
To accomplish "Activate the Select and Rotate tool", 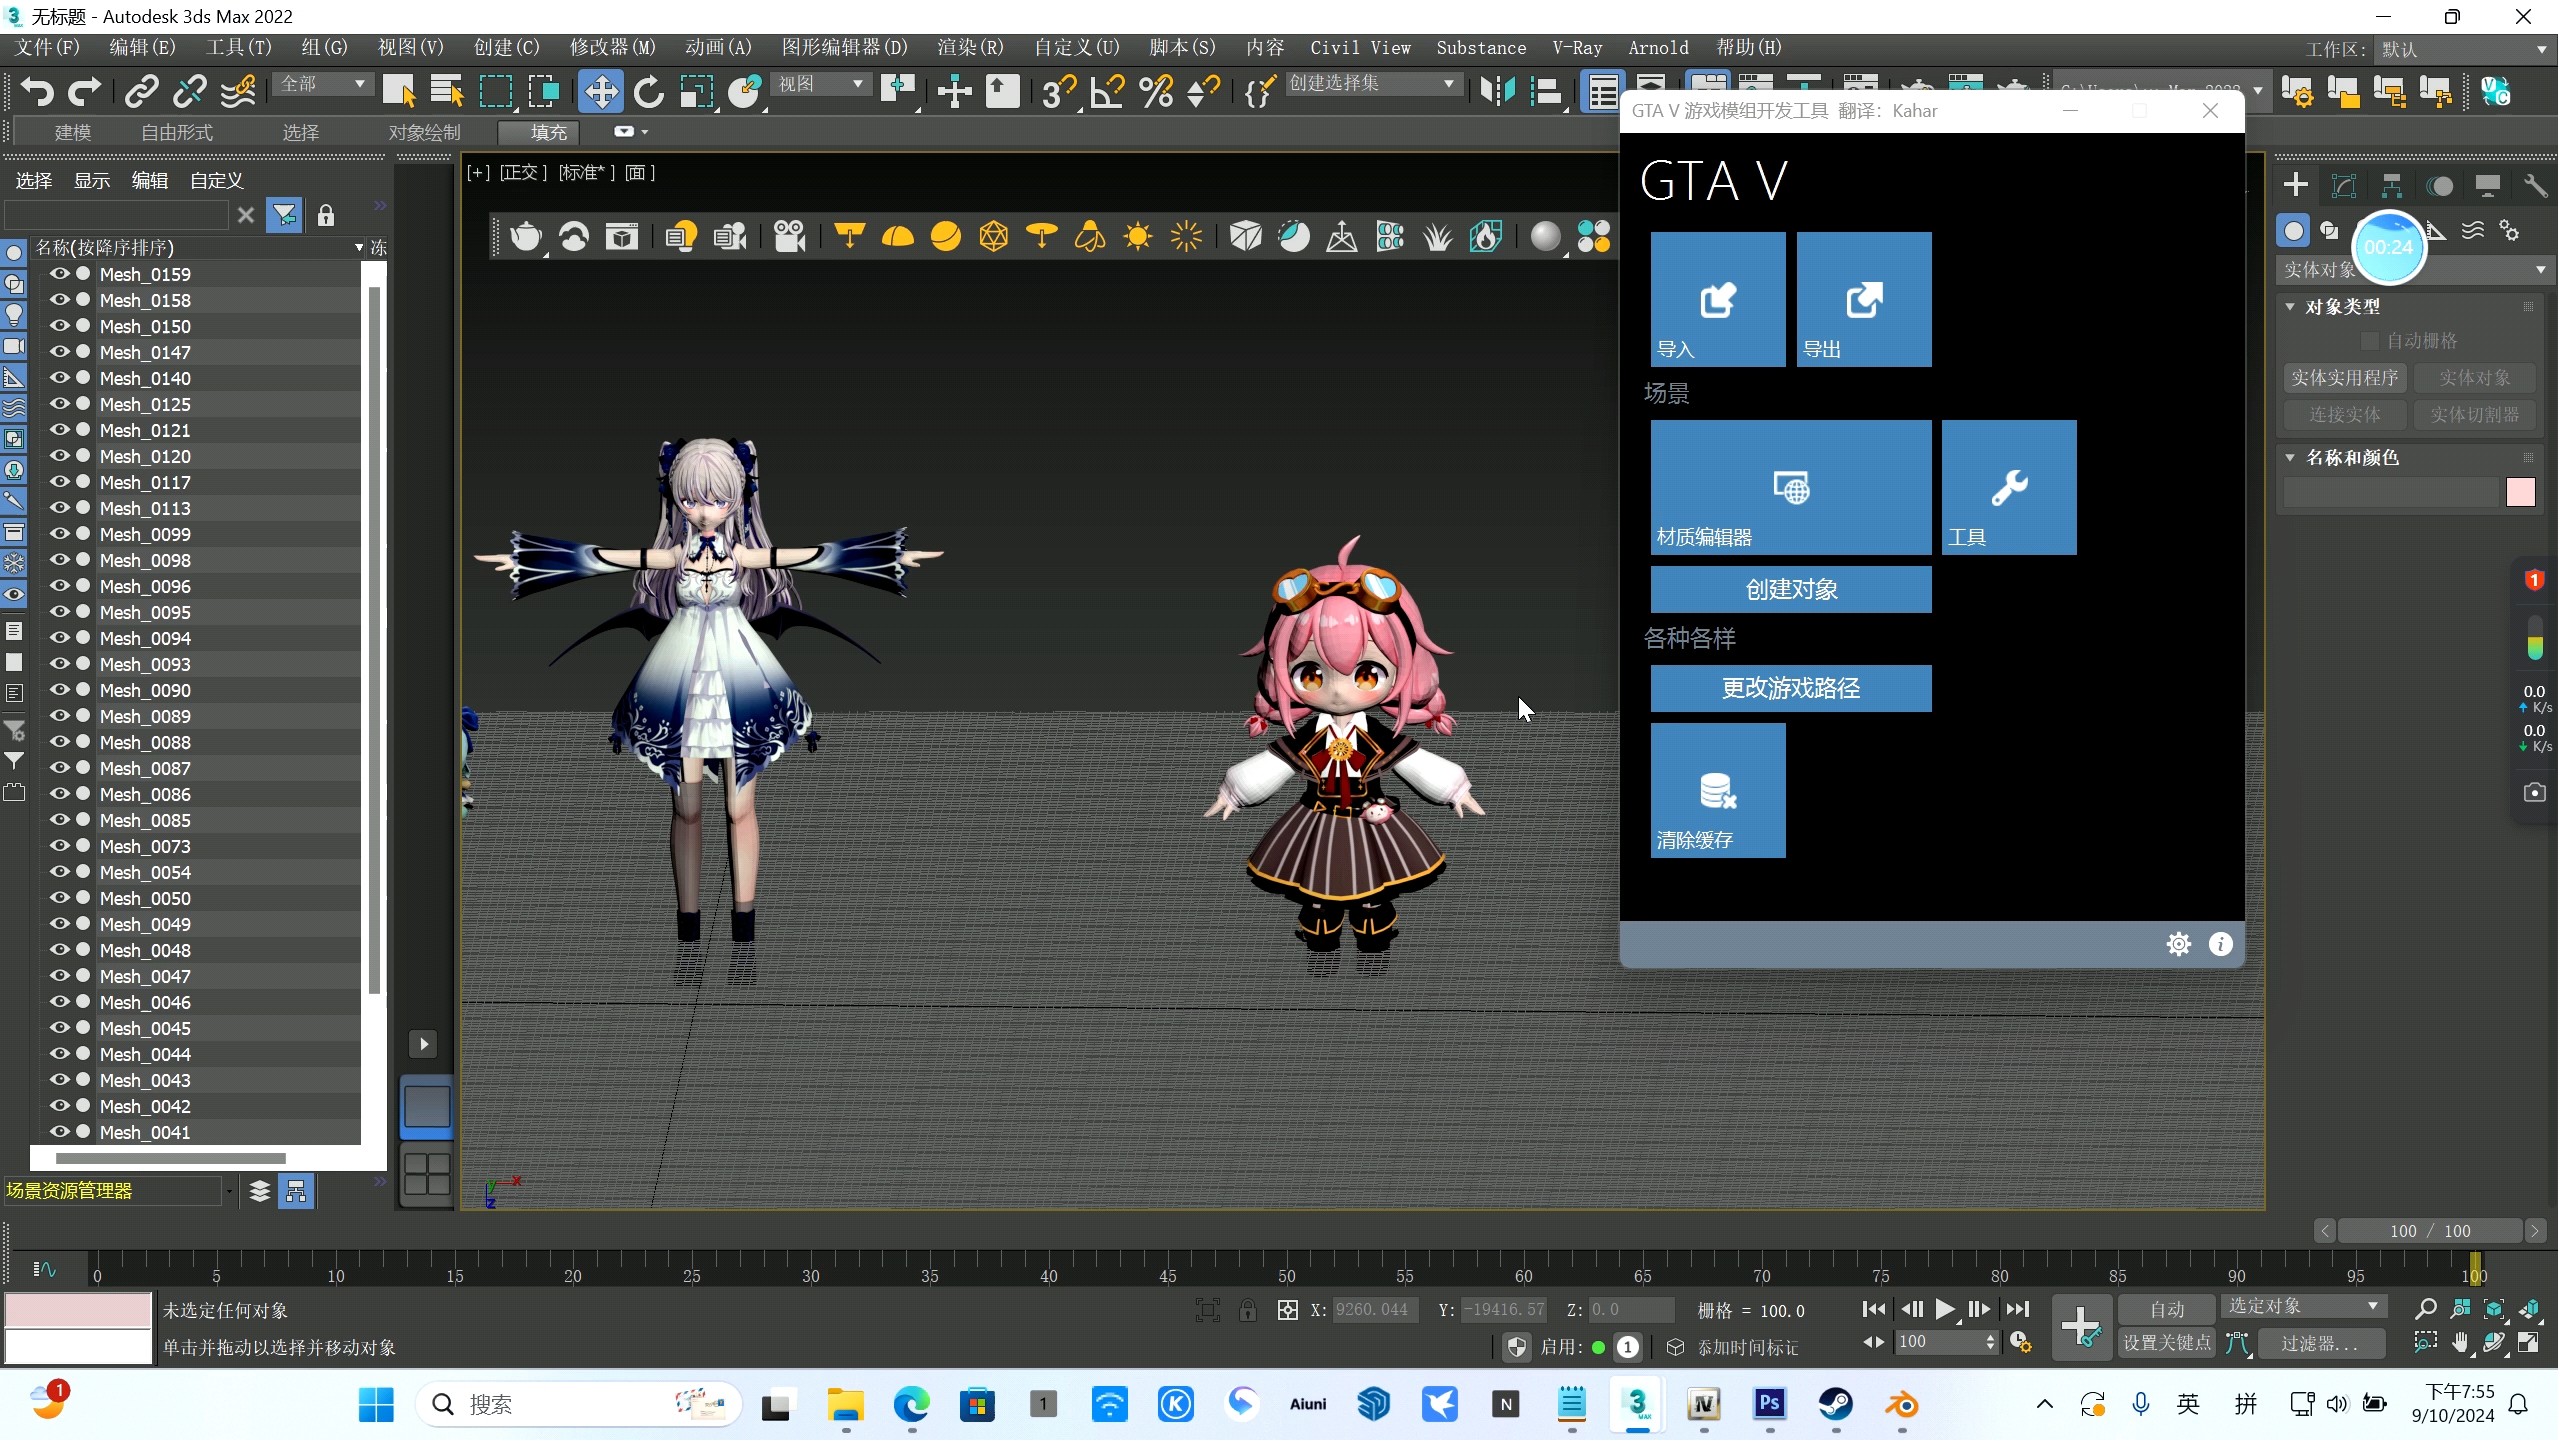I will pyautogui.click(x=649, y=92).
